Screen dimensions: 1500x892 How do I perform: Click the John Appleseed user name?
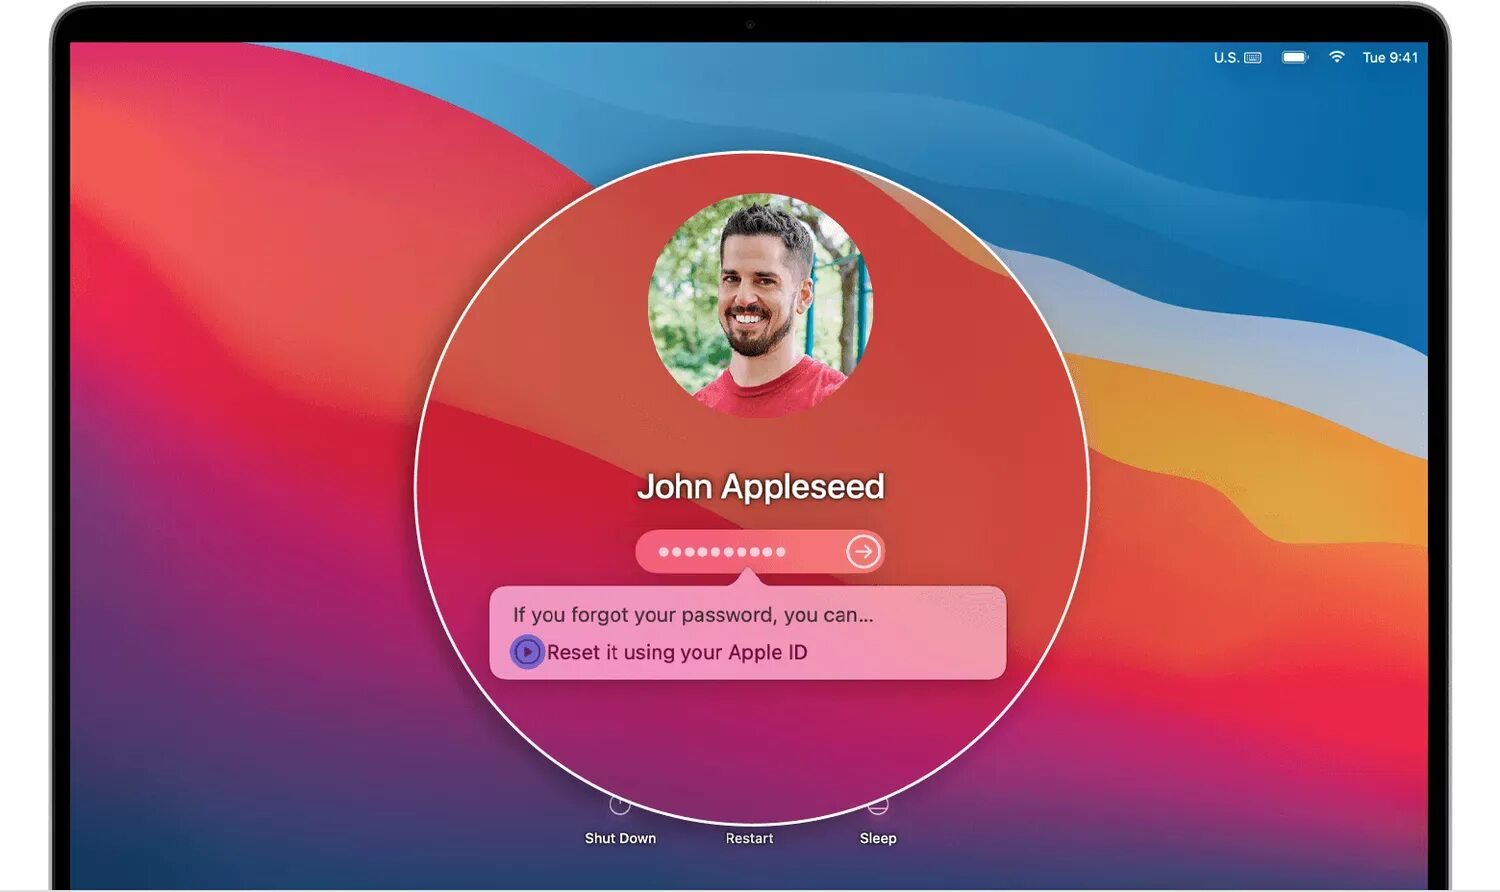click(x=760, y=487)
